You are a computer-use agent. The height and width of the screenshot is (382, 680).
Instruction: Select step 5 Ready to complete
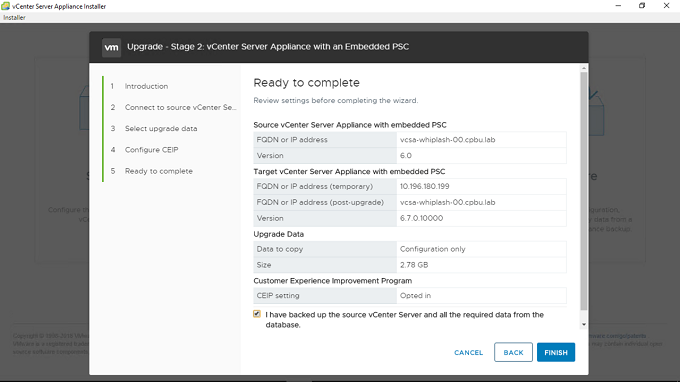pos(159,171)
